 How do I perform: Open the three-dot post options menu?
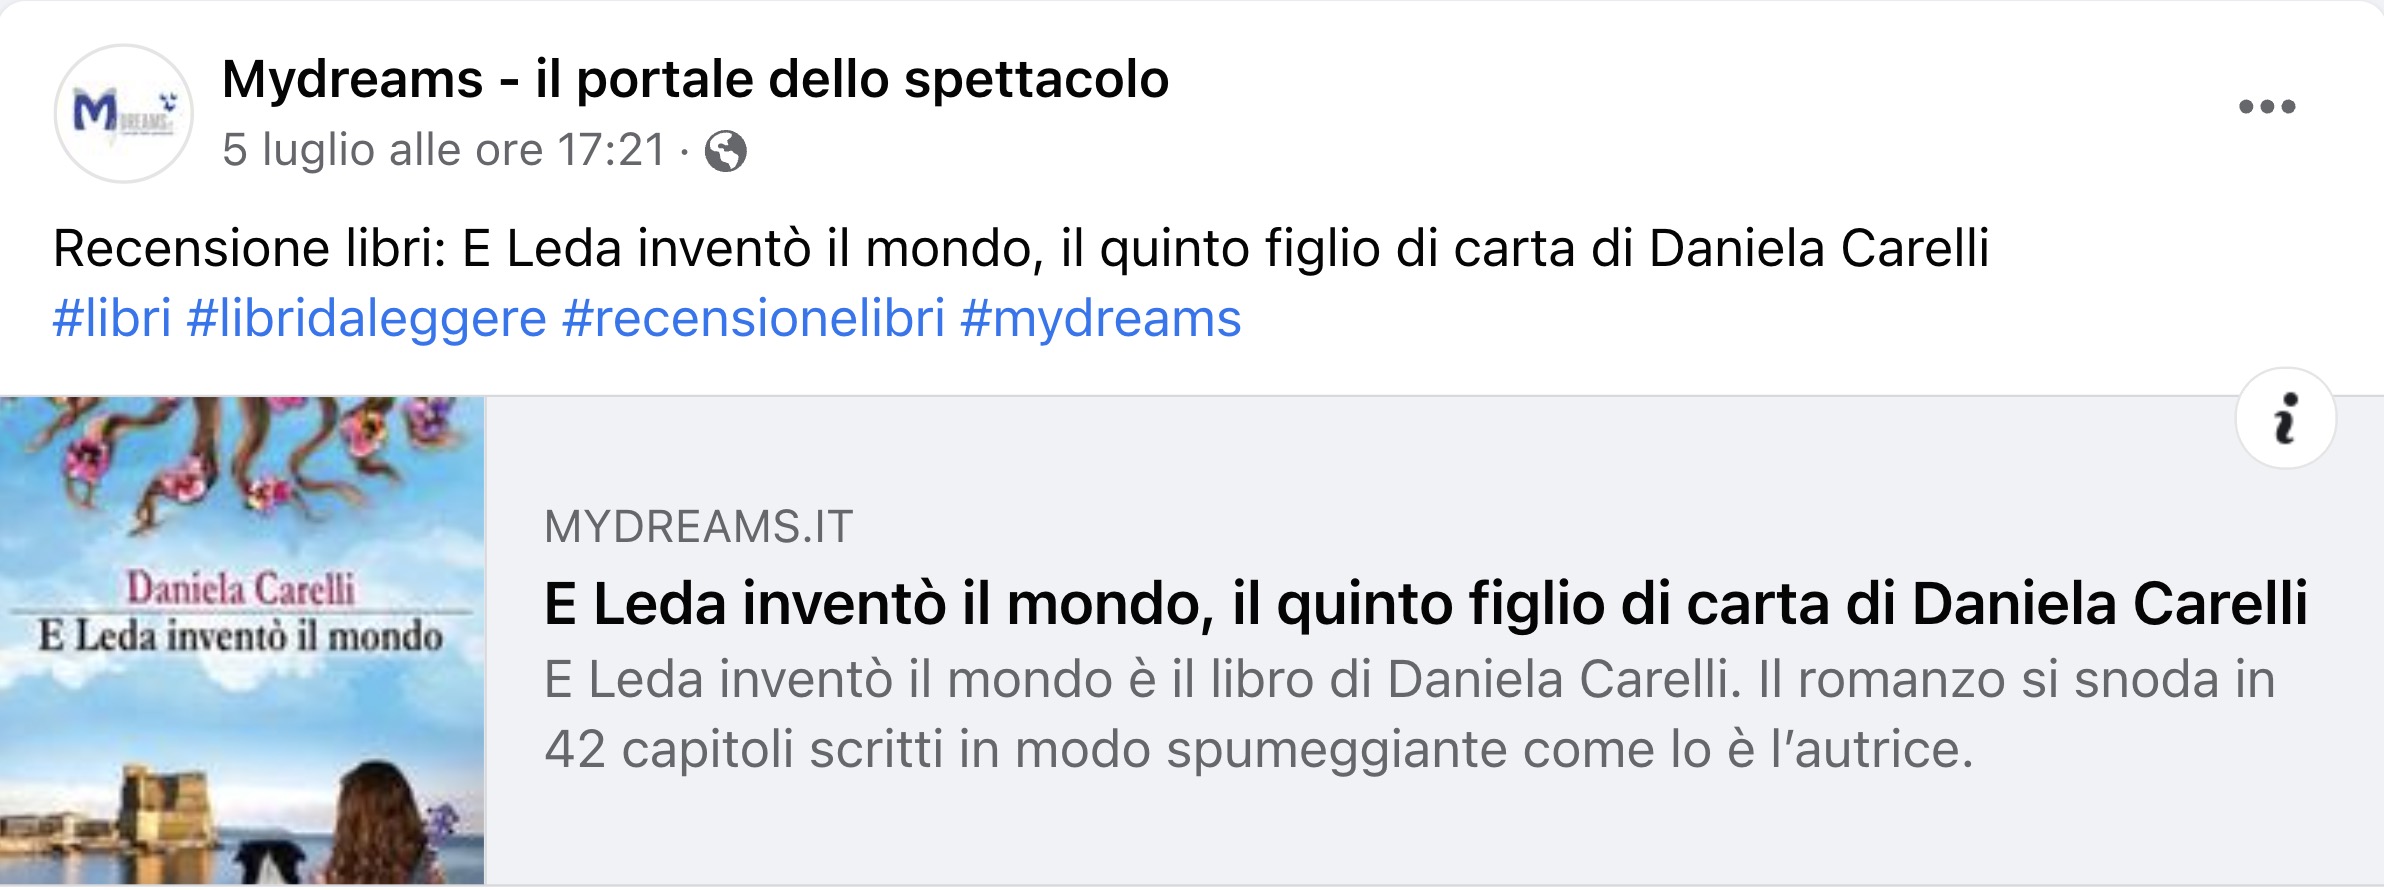point(2266,107)
